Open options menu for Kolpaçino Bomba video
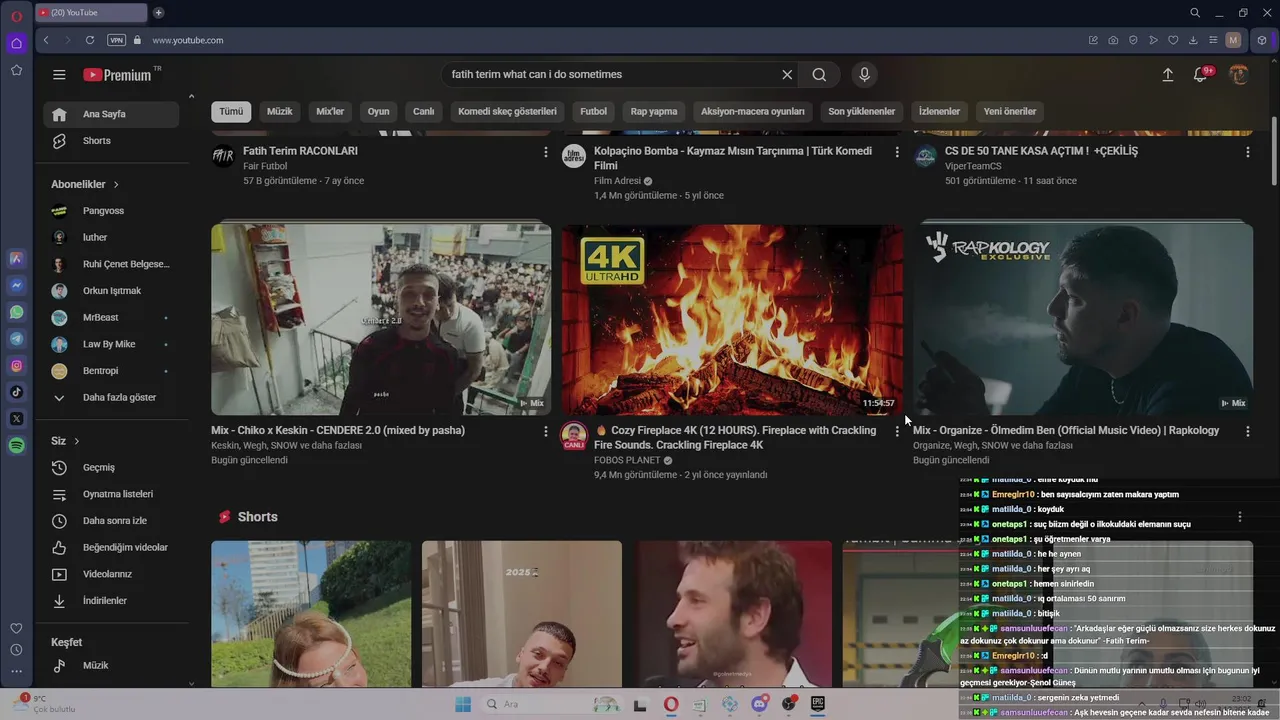Image resolution: width=1280 pixels, height=720 pixels. 896,152
